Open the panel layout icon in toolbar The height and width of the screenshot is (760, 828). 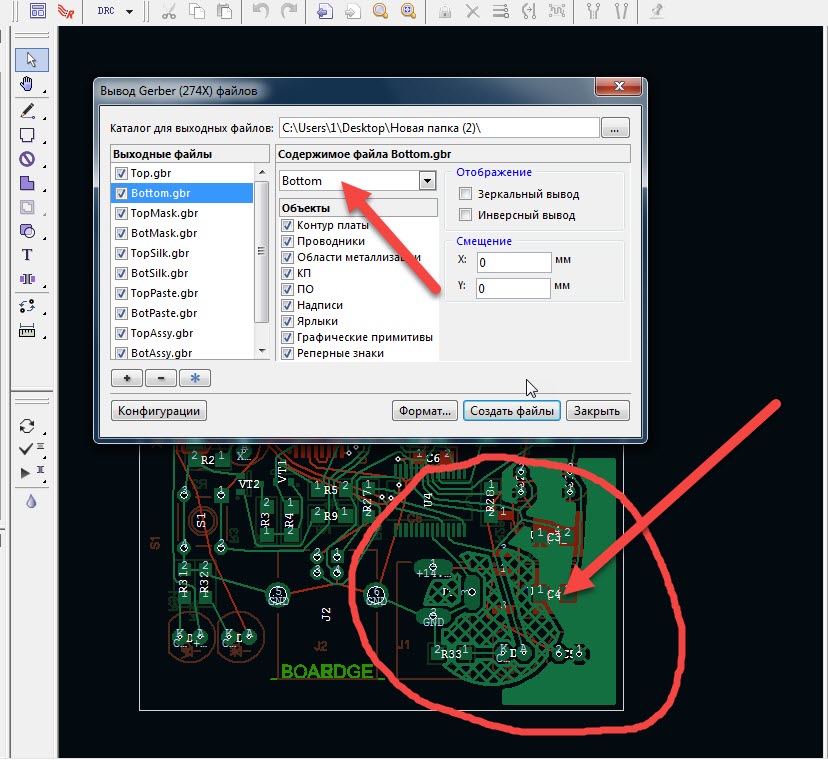point(37,11)
